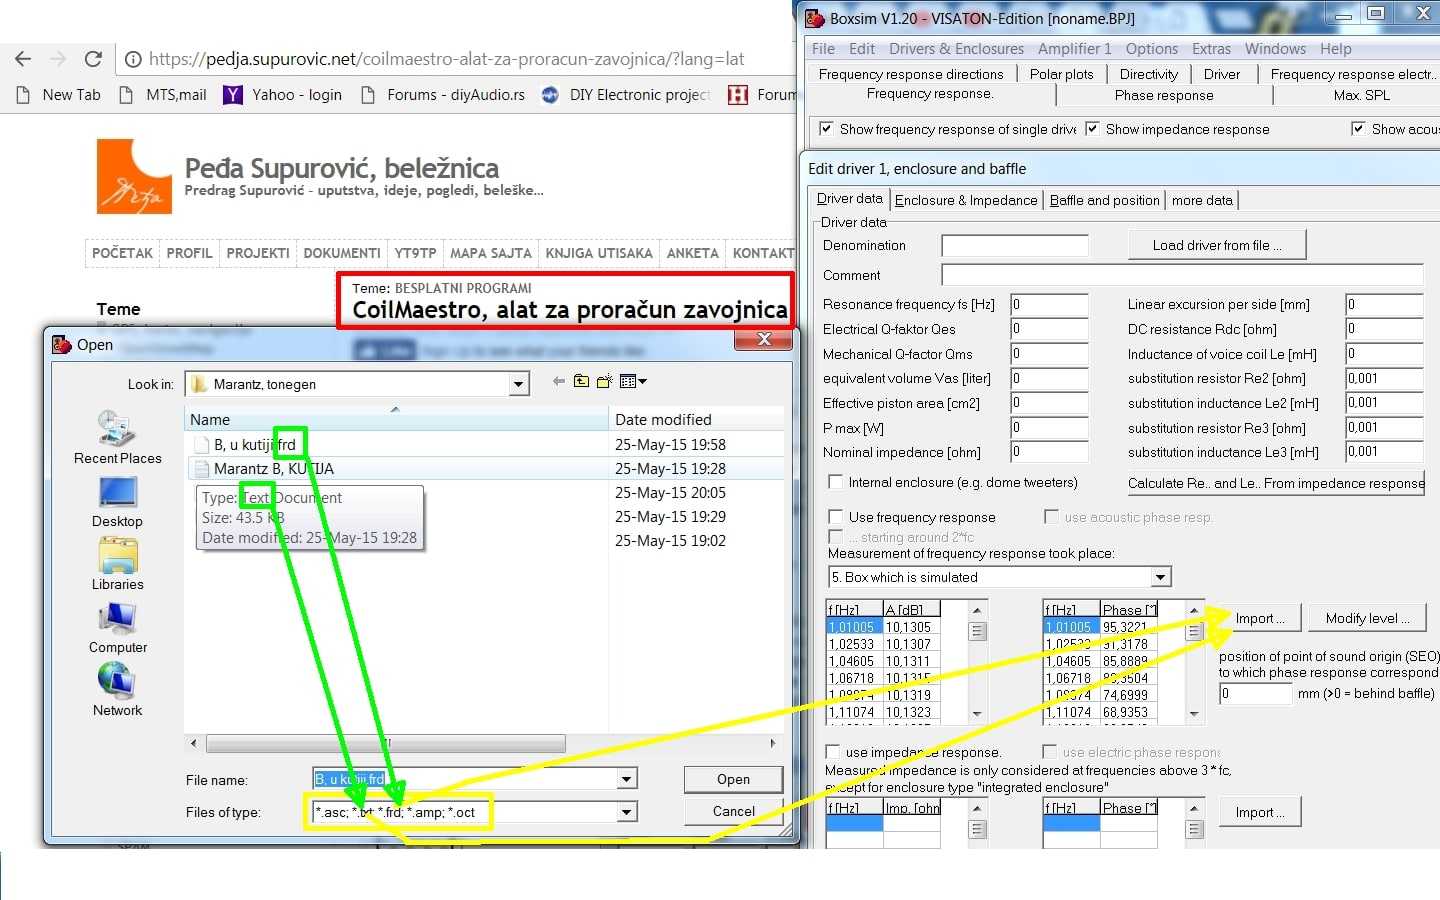Enable 'Use frequency response' checkbox

[835, 517]
